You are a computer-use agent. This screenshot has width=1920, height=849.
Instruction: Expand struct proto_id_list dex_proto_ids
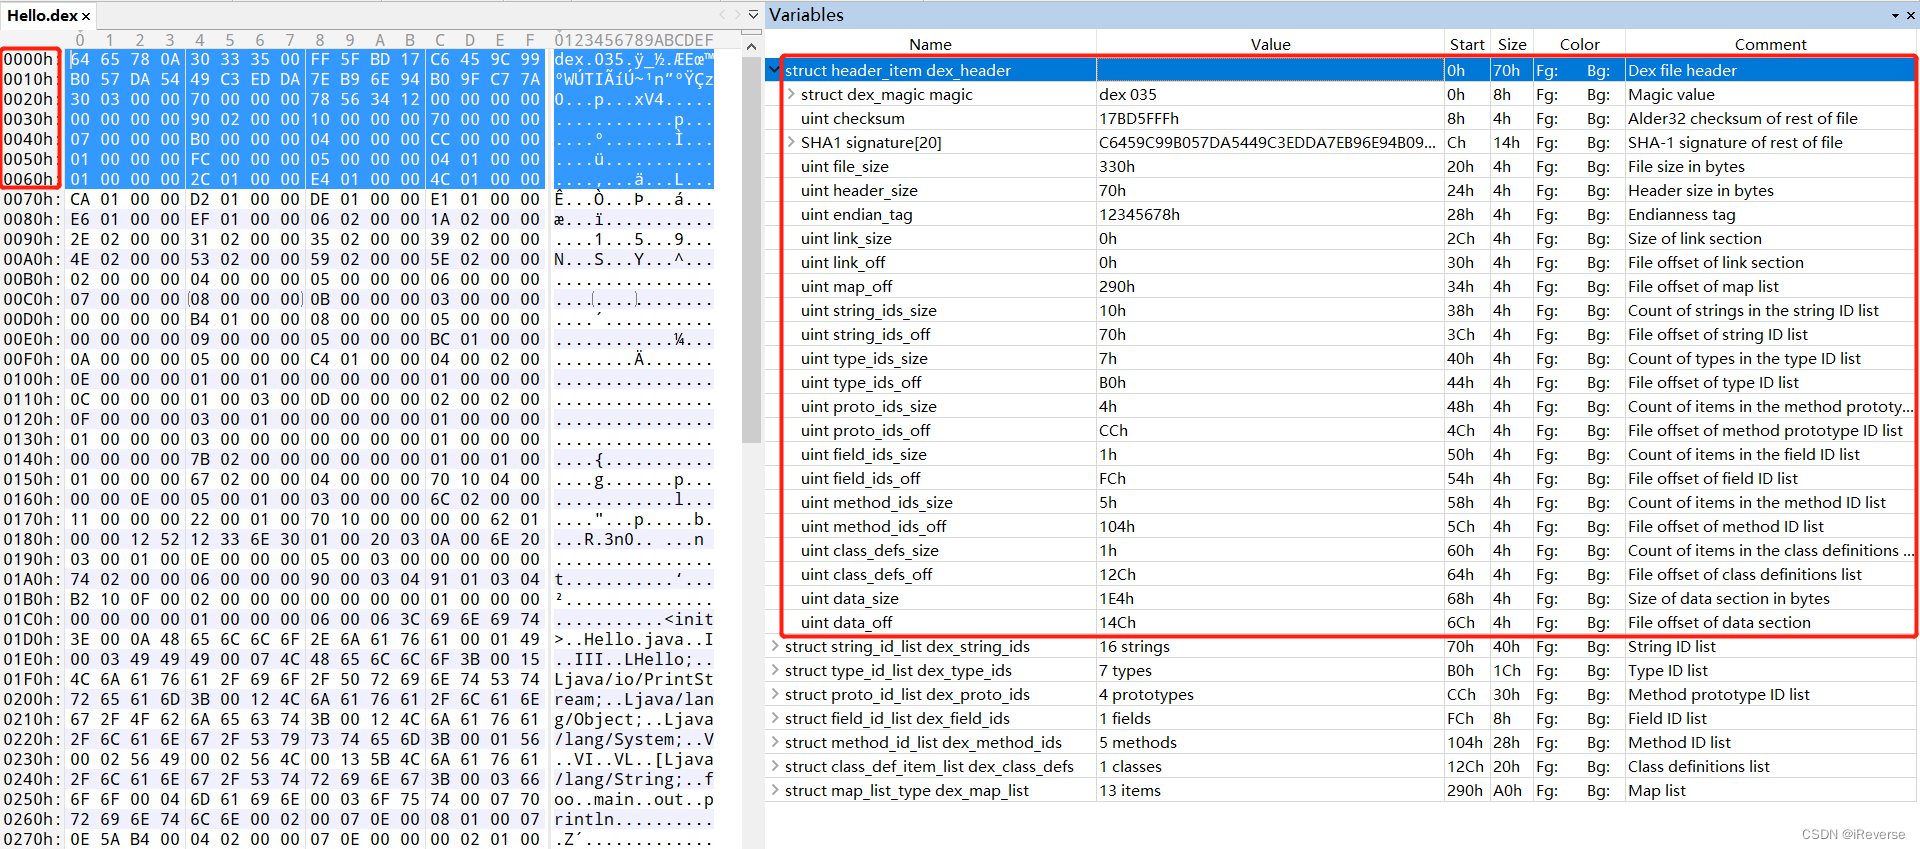point(775,694)
